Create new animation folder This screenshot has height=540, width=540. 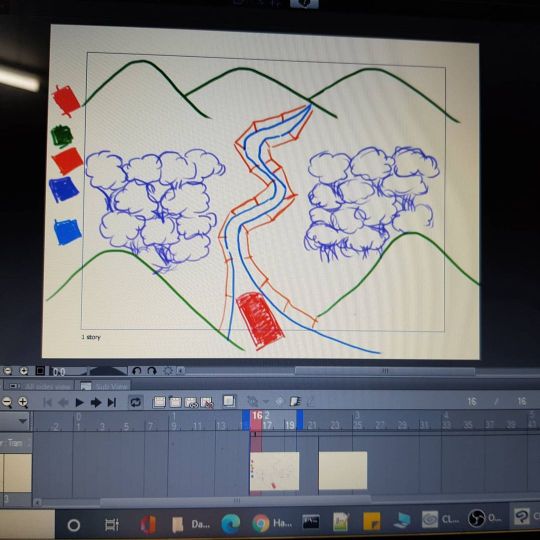(x=159, y=402)
